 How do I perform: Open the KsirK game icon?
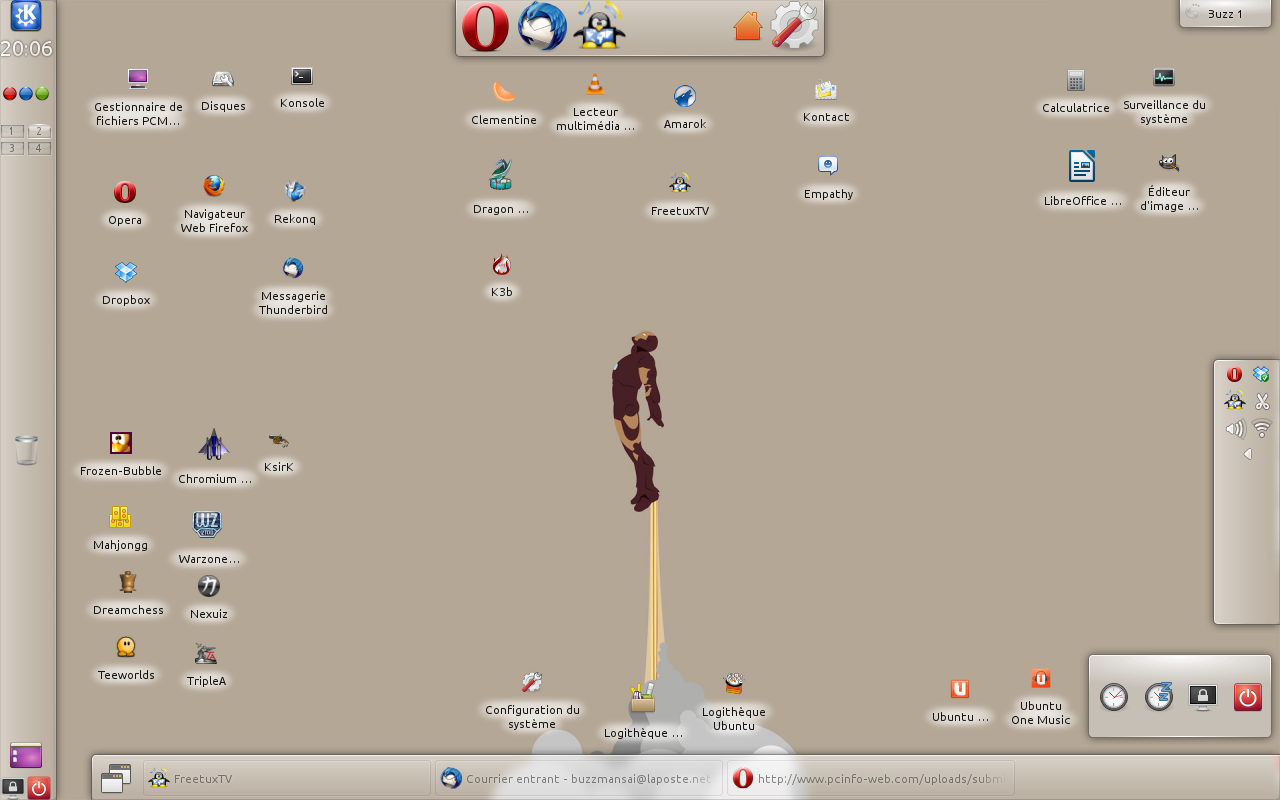coord(278,440)
